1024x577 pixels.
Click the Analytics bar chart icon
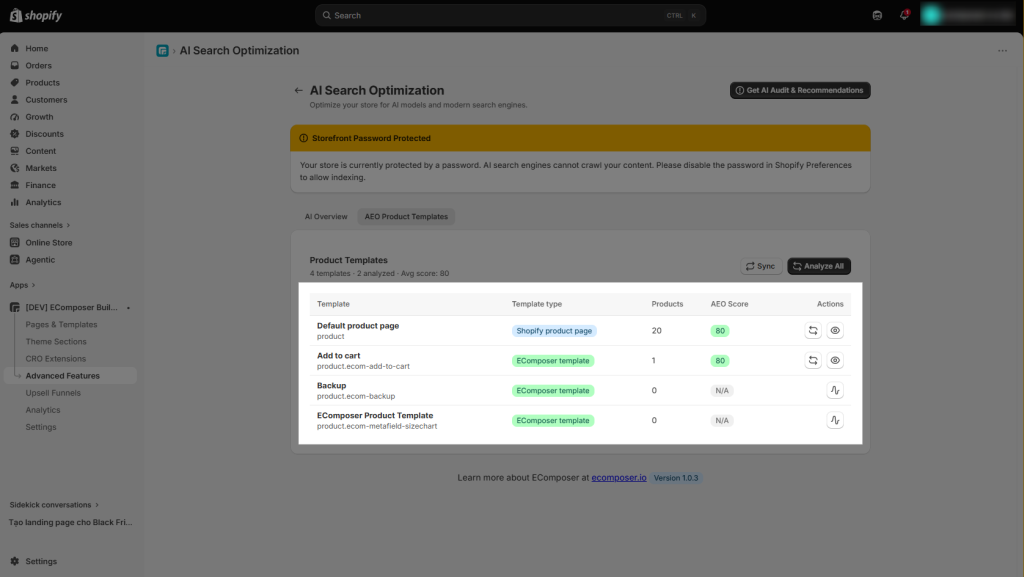pyautogui.click(x=14, y=202)
